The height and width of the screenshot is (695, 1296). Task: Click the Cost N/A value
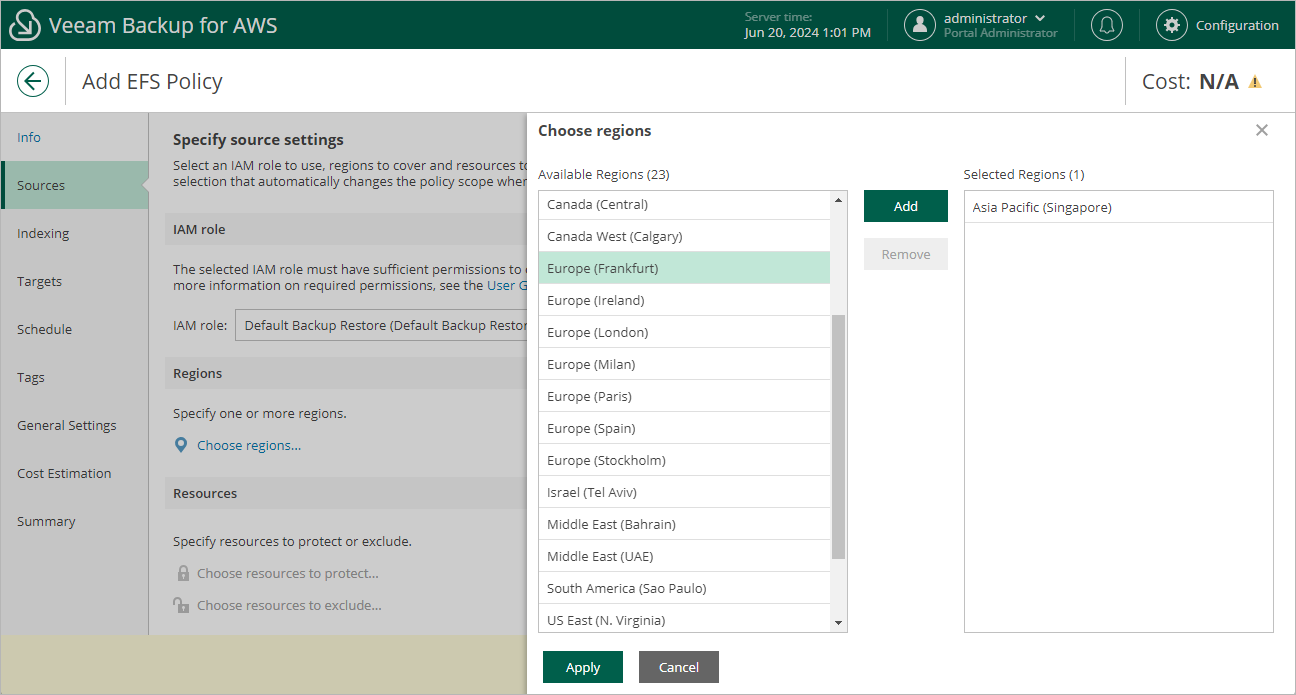1219,82
